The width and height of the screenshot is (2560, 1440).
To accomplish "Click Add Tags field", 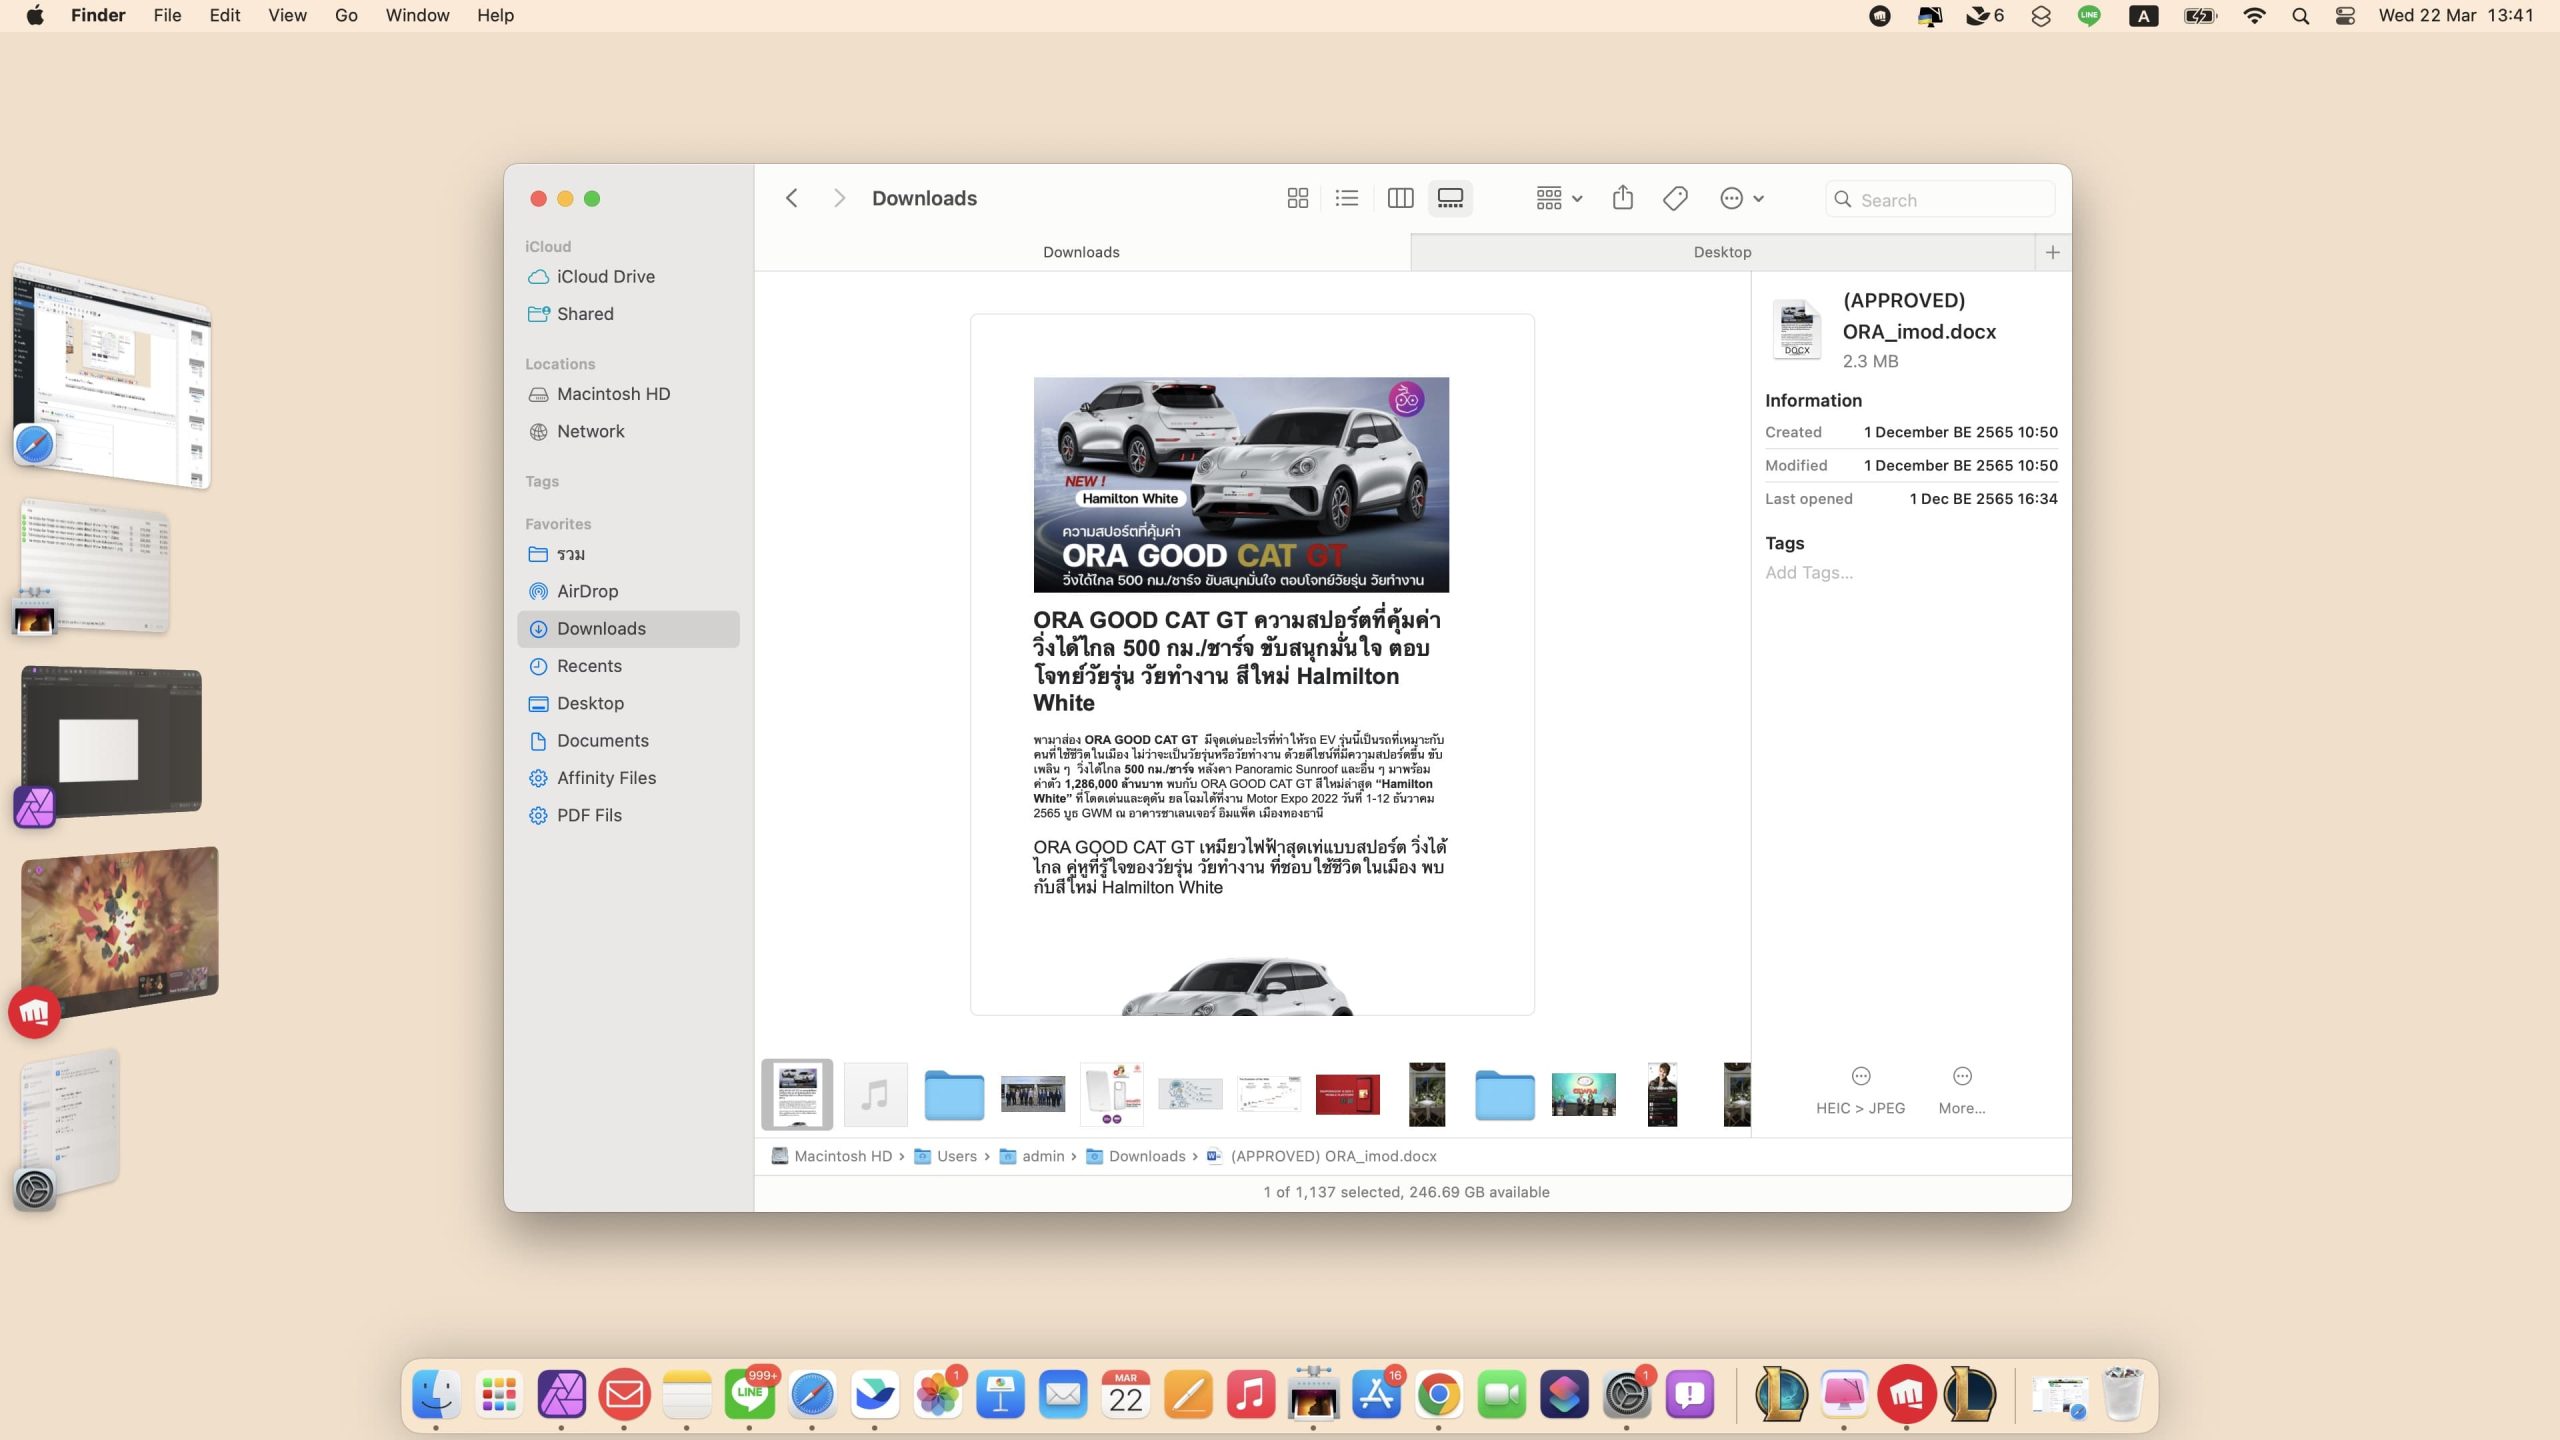I will (1808, 572).
